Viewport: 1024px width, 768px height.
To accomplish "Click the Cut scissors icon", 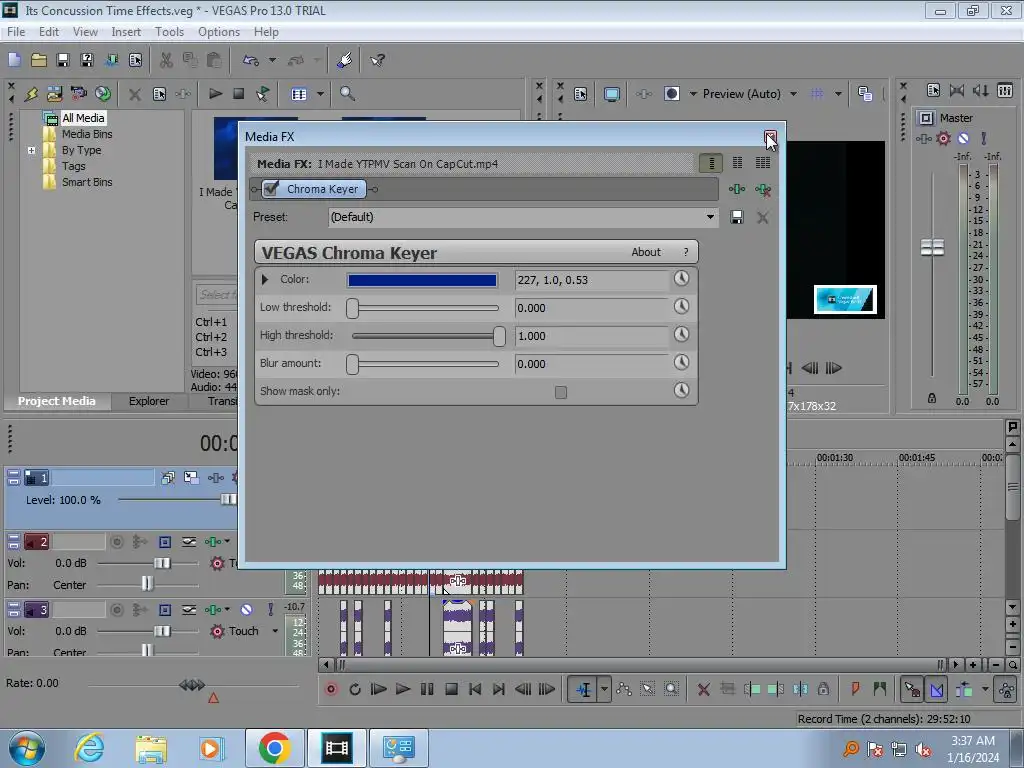I will click(x=166, y=61).
